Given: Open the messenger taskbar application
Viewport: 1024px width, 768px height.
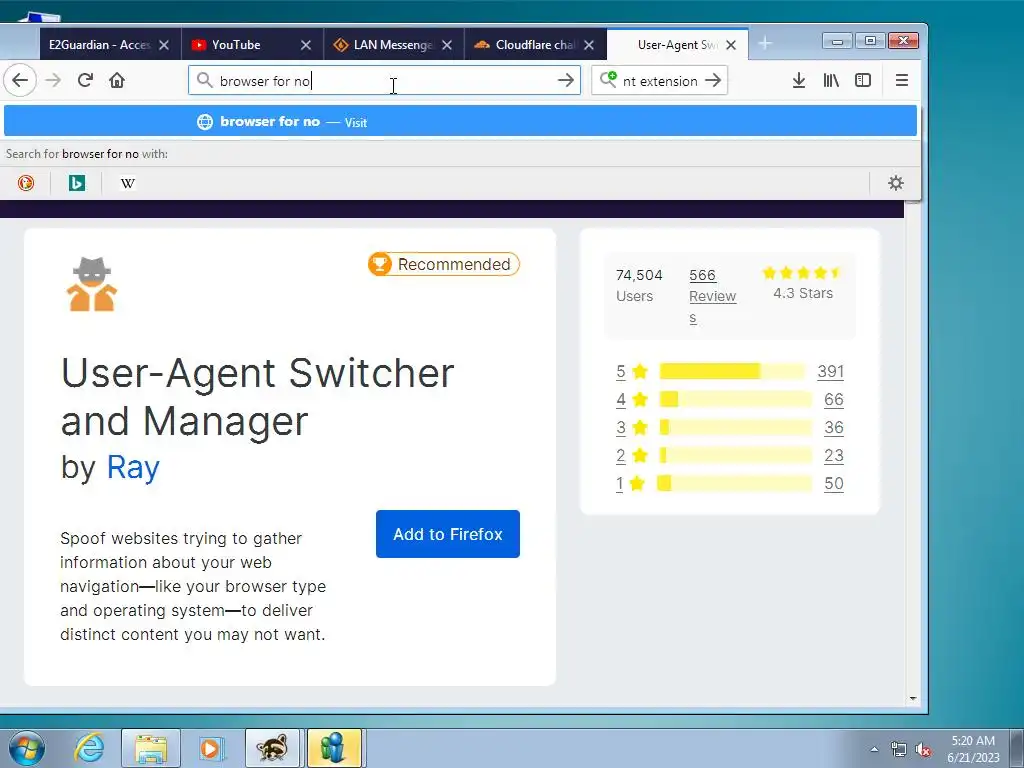Looking at the screenshot, I should [x=334, y=748].
